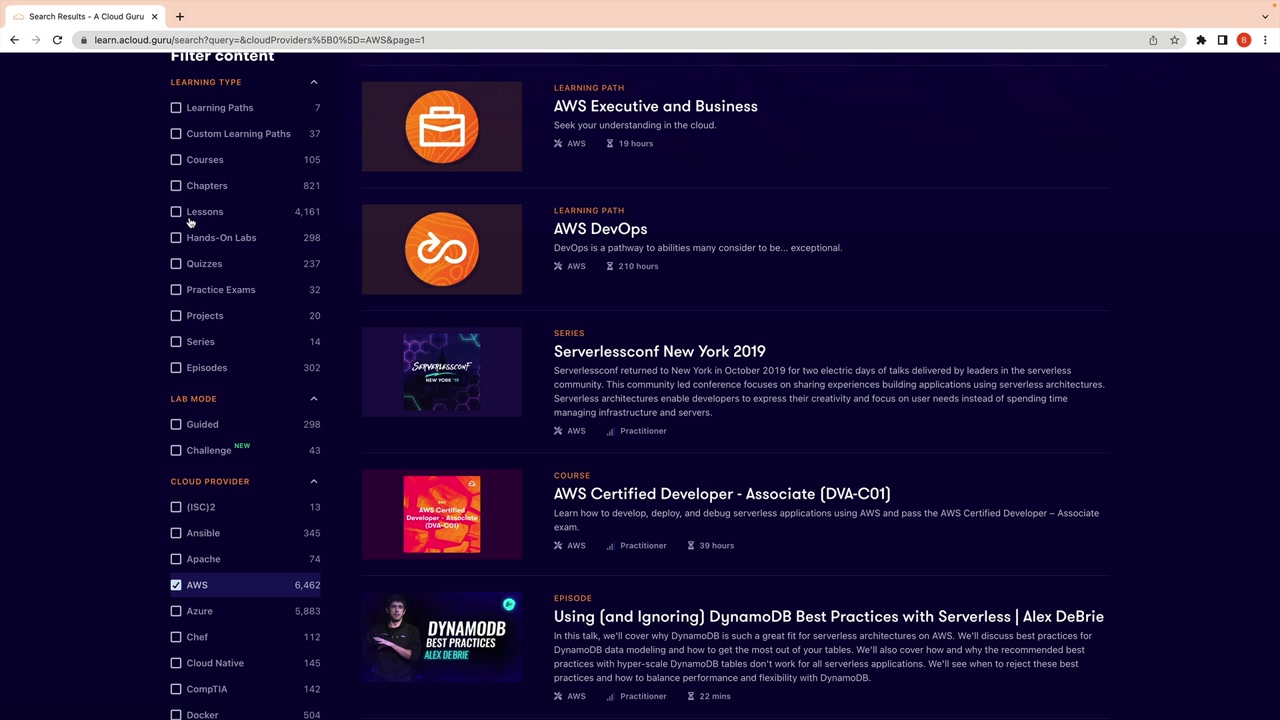Image resolution: width=1280 pixels, height=720 pixels.
Task: Click the AWS provider icon on Serverlessconf result
Action: (x=558, y=431)
